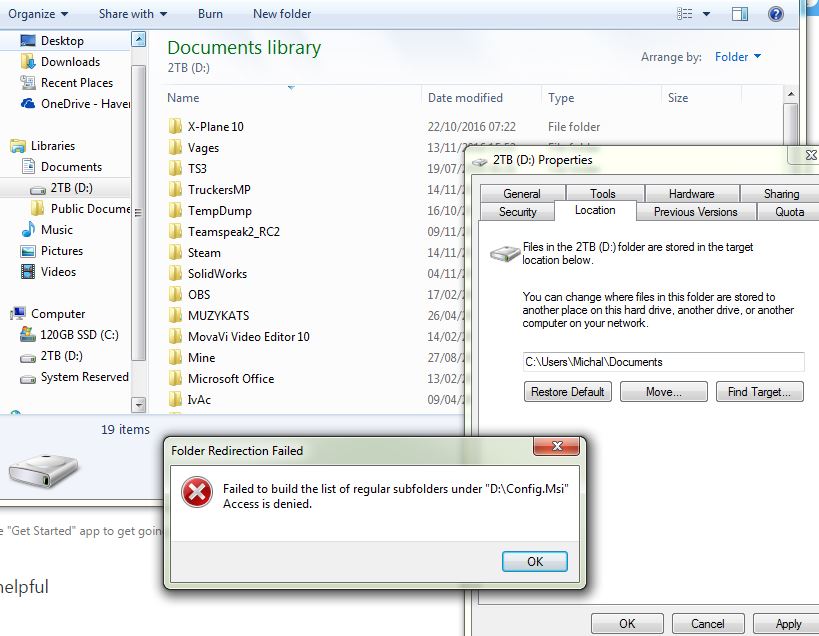Switch to Security tab in Properties
This screenshot has height=636, width=819.
518,211
